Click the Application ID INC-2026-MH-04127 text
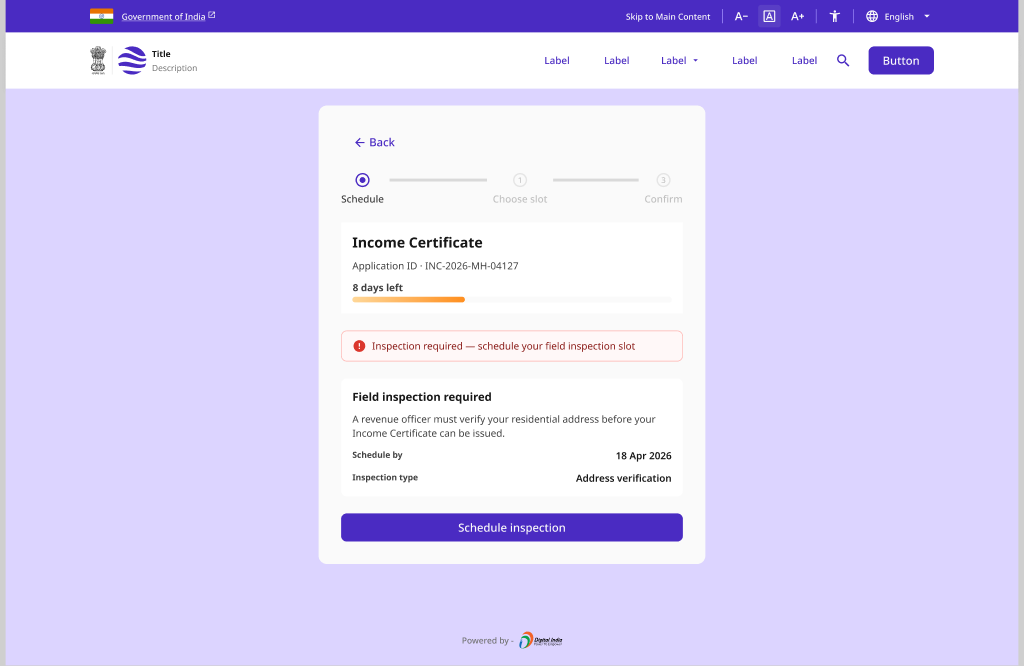Viewport: 1024px width, 666px height. [x=436, y=266]
